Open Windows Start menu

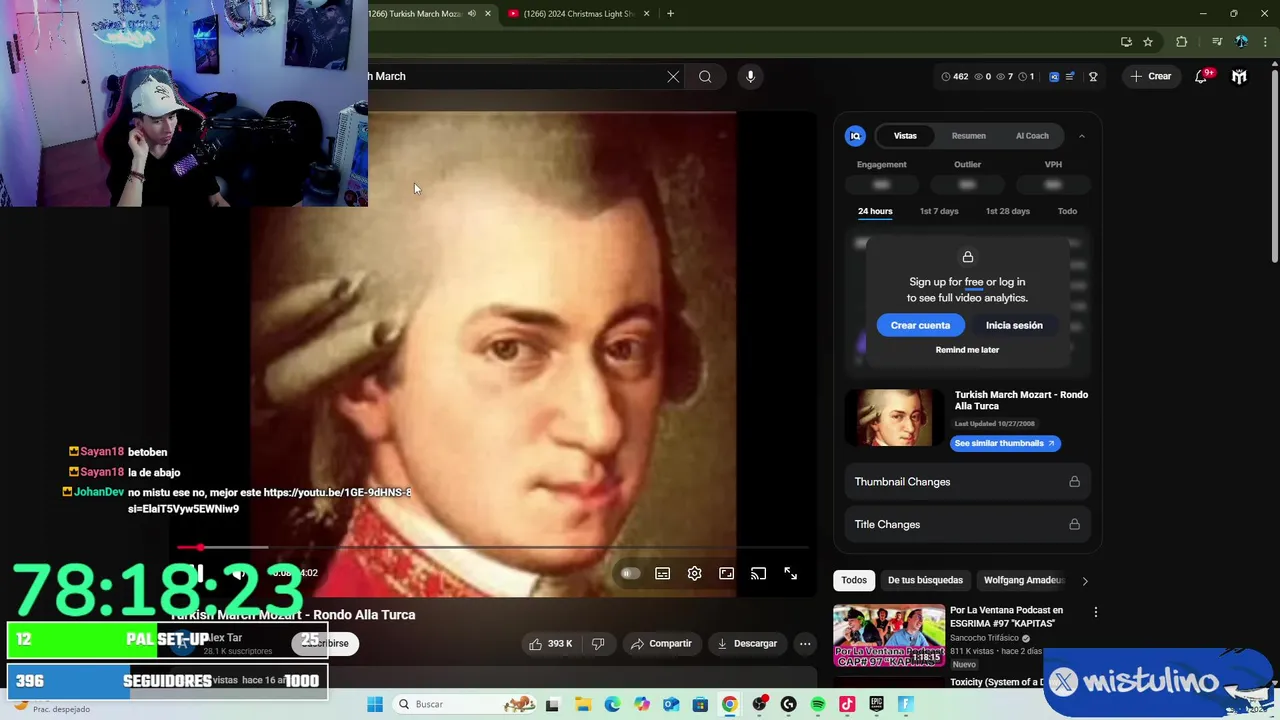375,704
